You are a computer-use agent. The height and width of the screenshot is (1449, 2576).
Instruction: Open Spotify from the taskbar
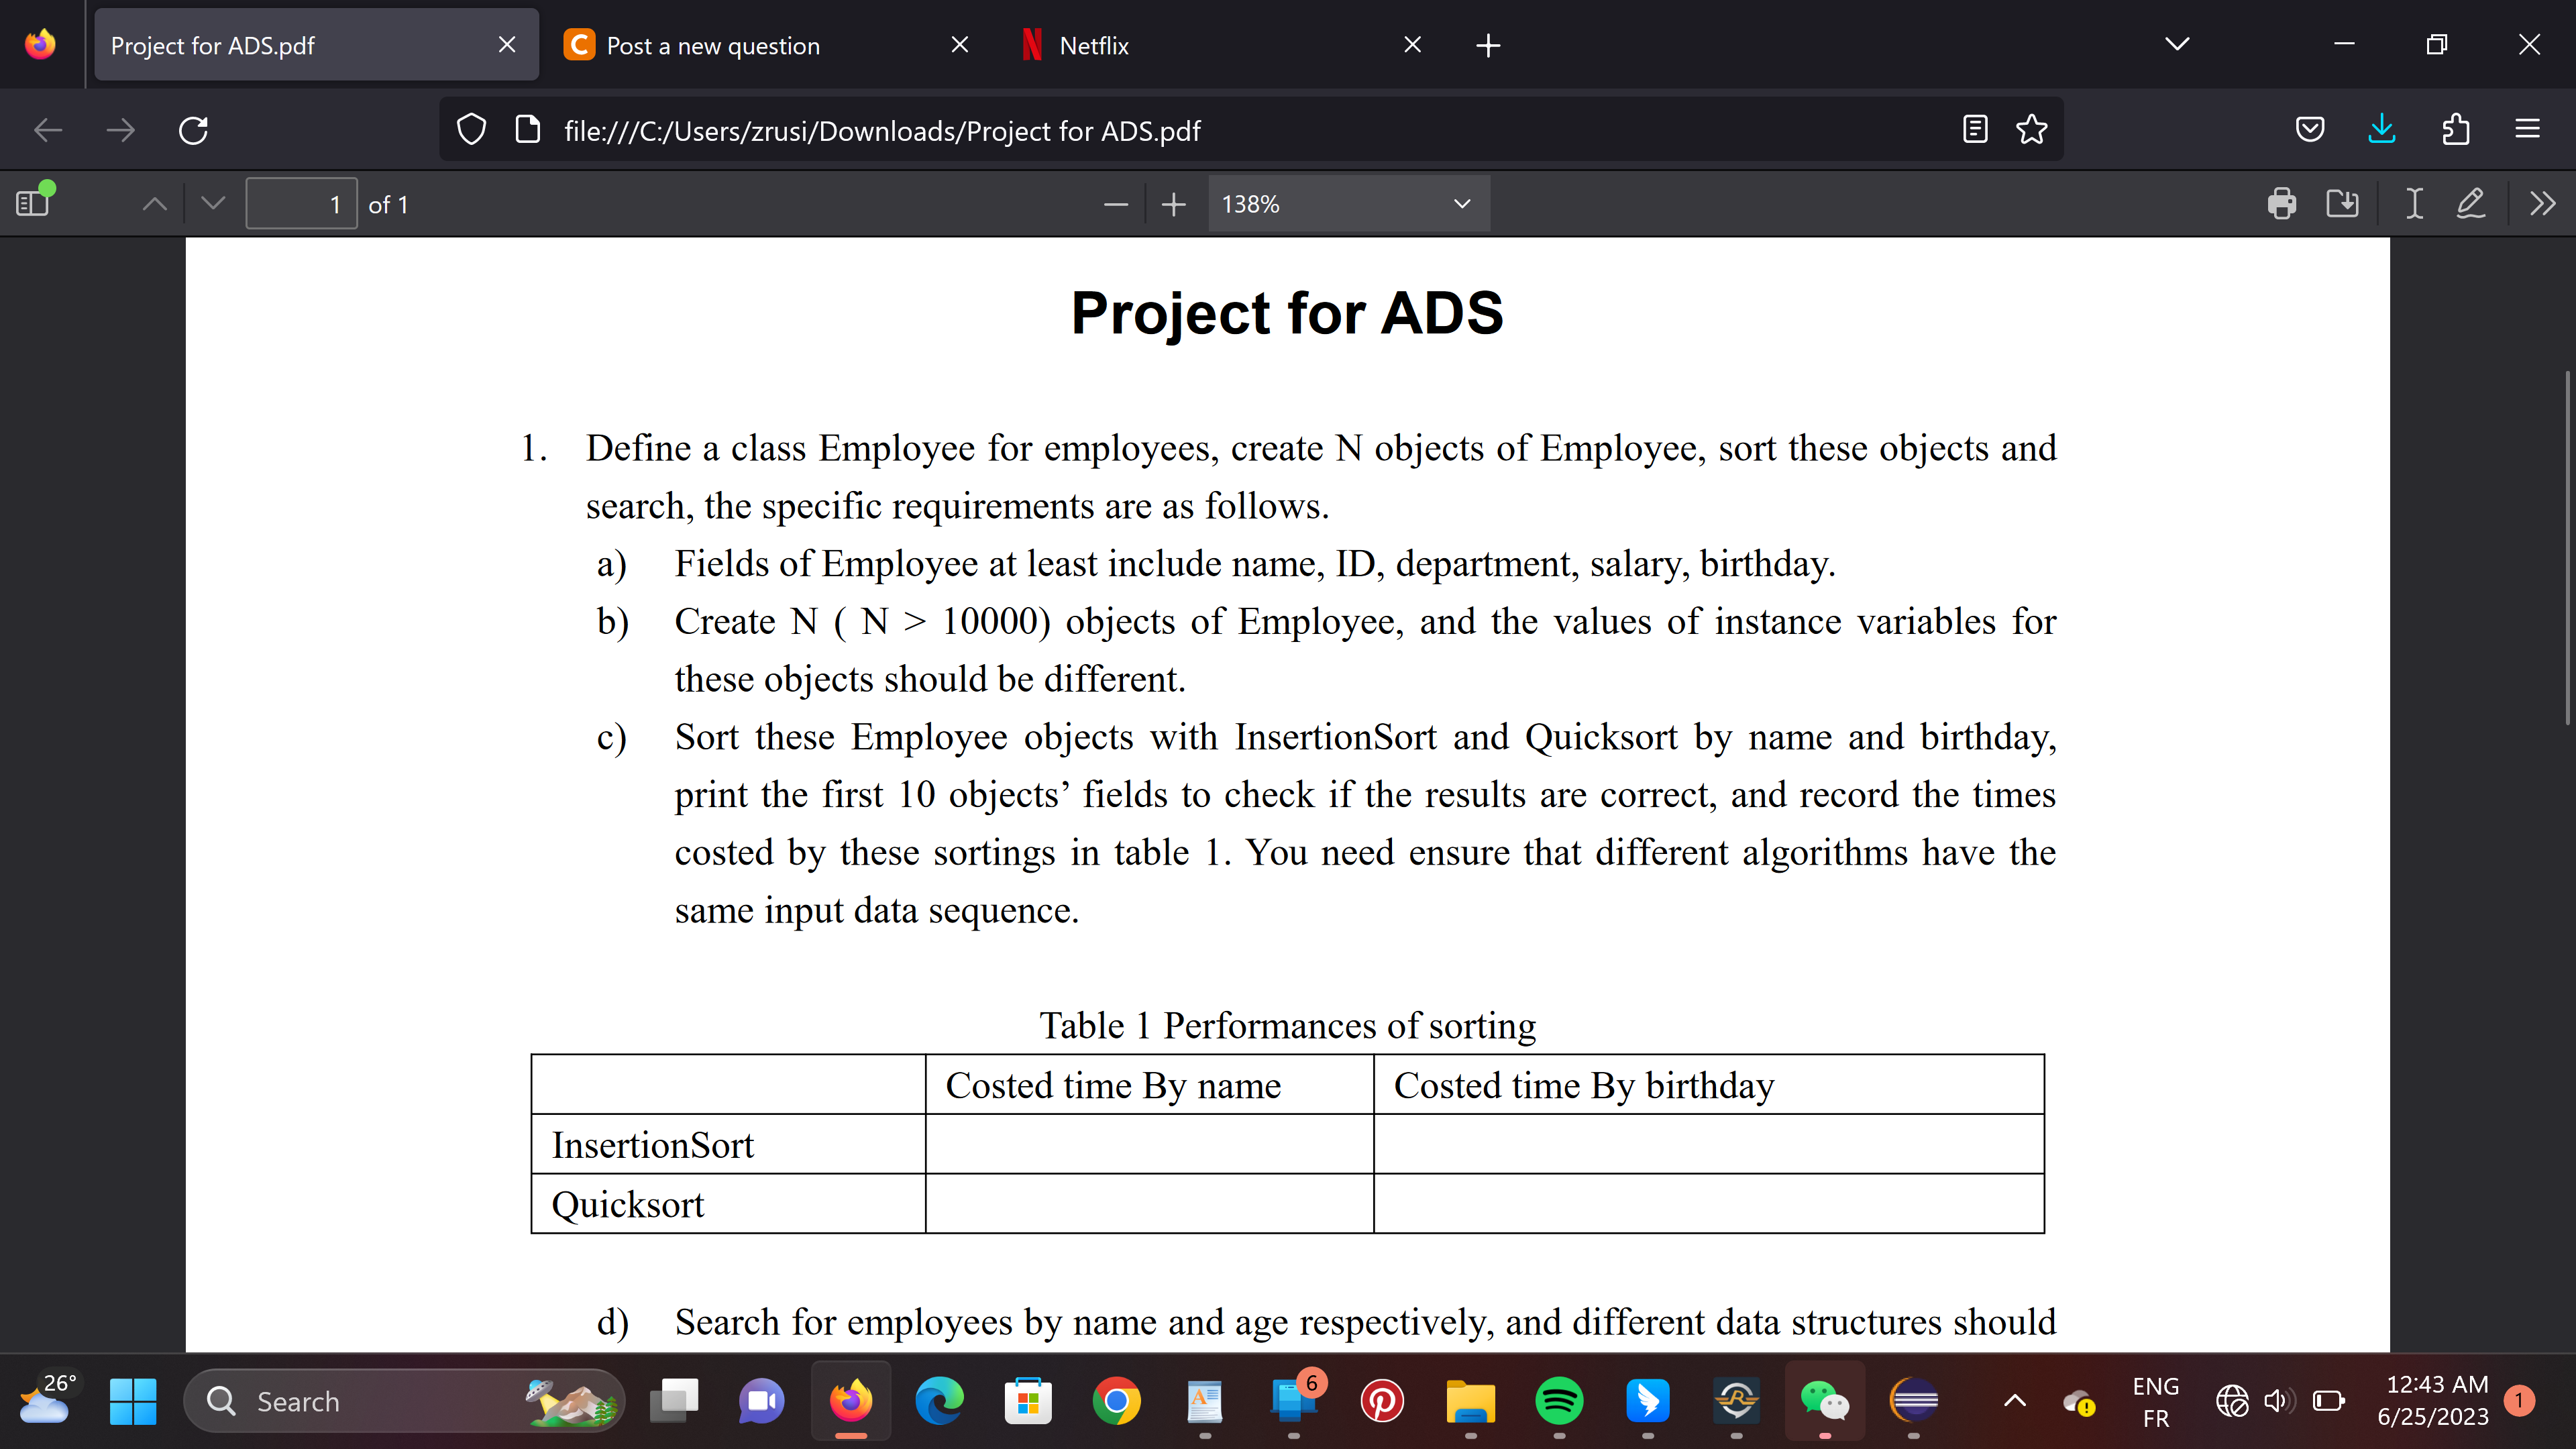tap(1558, 1401)
